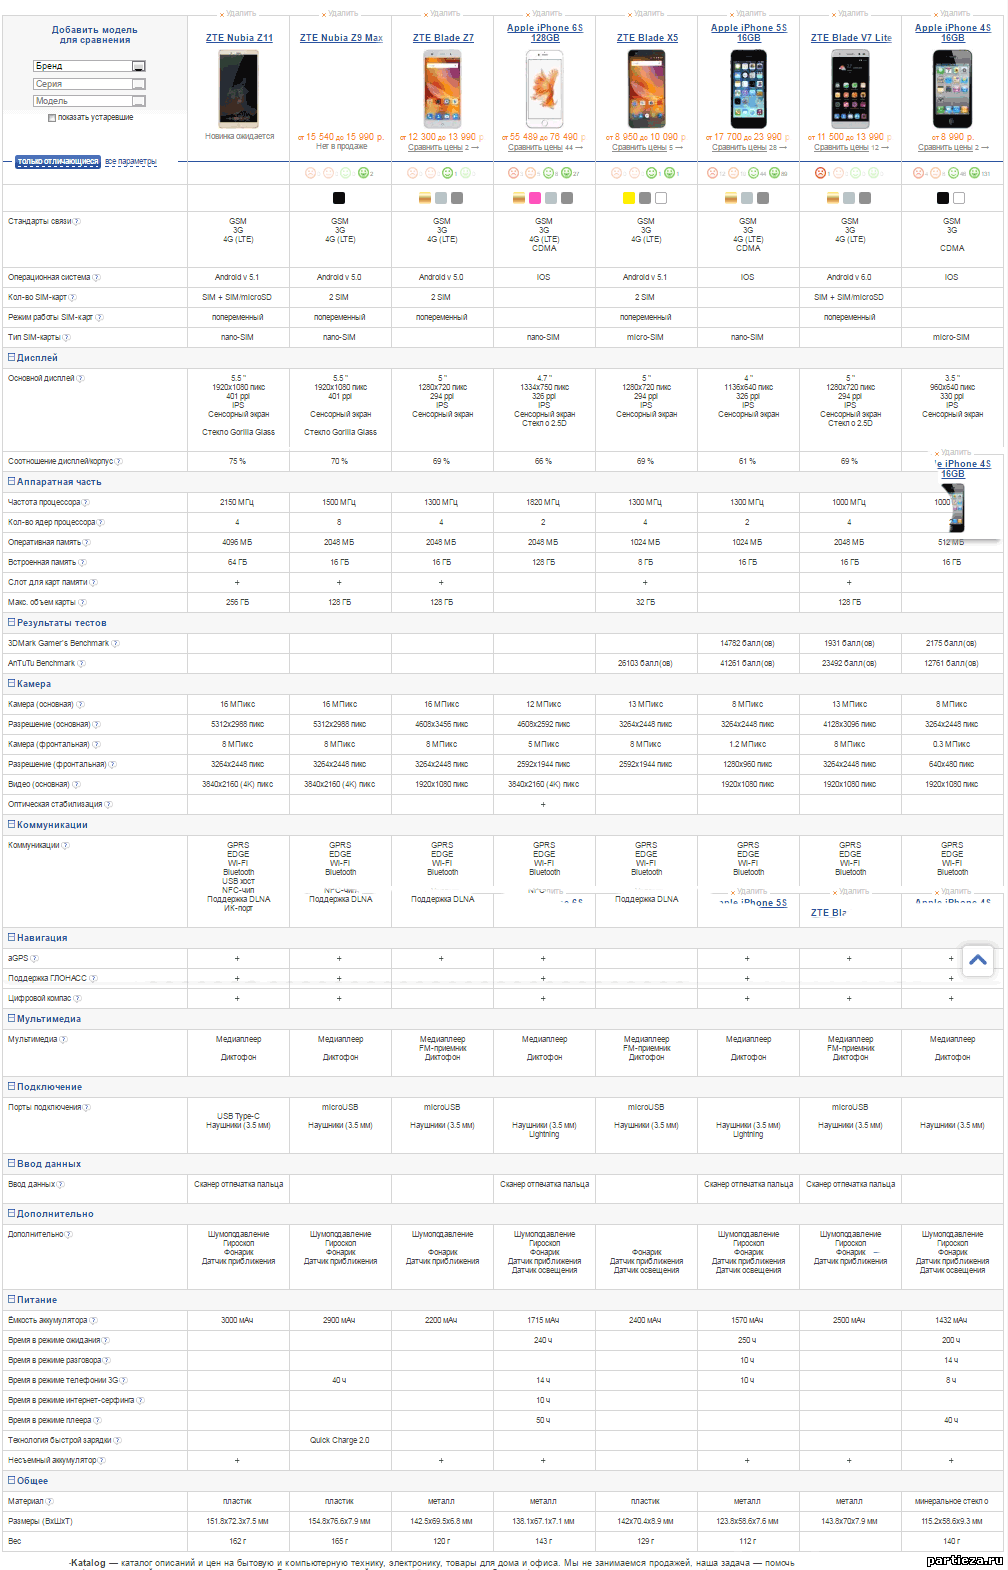This screenshot has height=1570, width=1008.
Task: Collapse the Мультимедиа section
Action: click(x=12, y=1019)
